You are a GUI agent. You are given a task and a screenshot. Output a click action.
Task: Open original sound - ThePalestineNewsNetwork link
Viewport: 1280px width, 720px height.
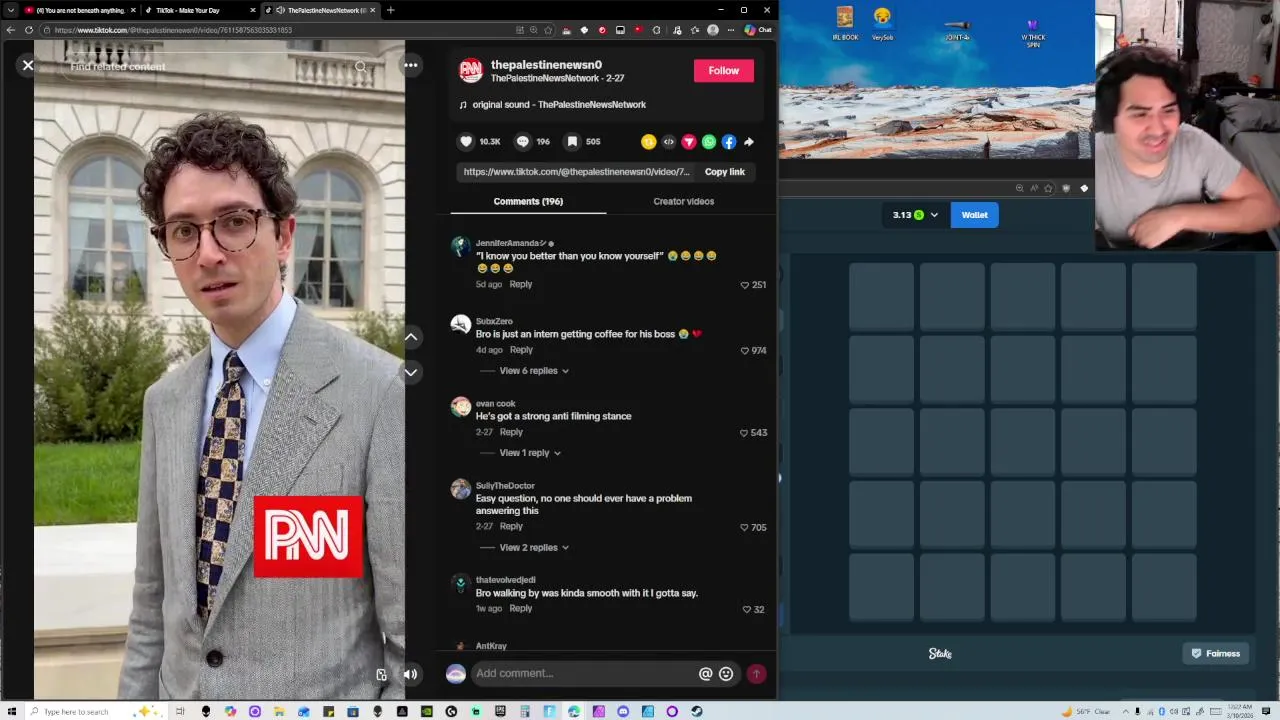coord(559,104)
